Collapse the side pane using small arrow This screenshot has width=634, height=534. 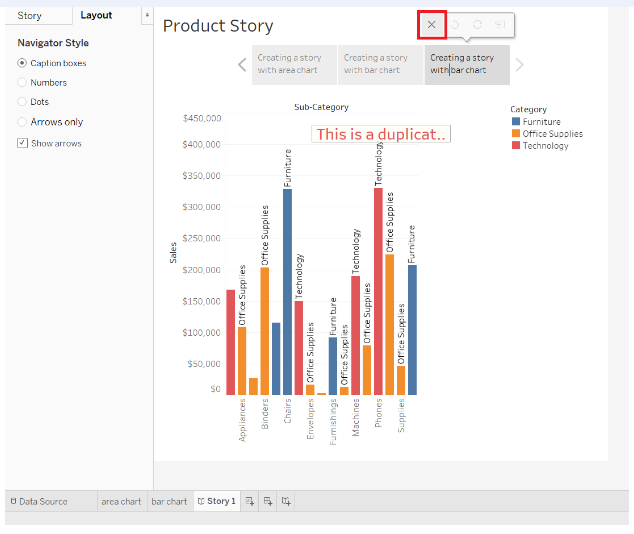pyautogui.click(x=148, y=16)
